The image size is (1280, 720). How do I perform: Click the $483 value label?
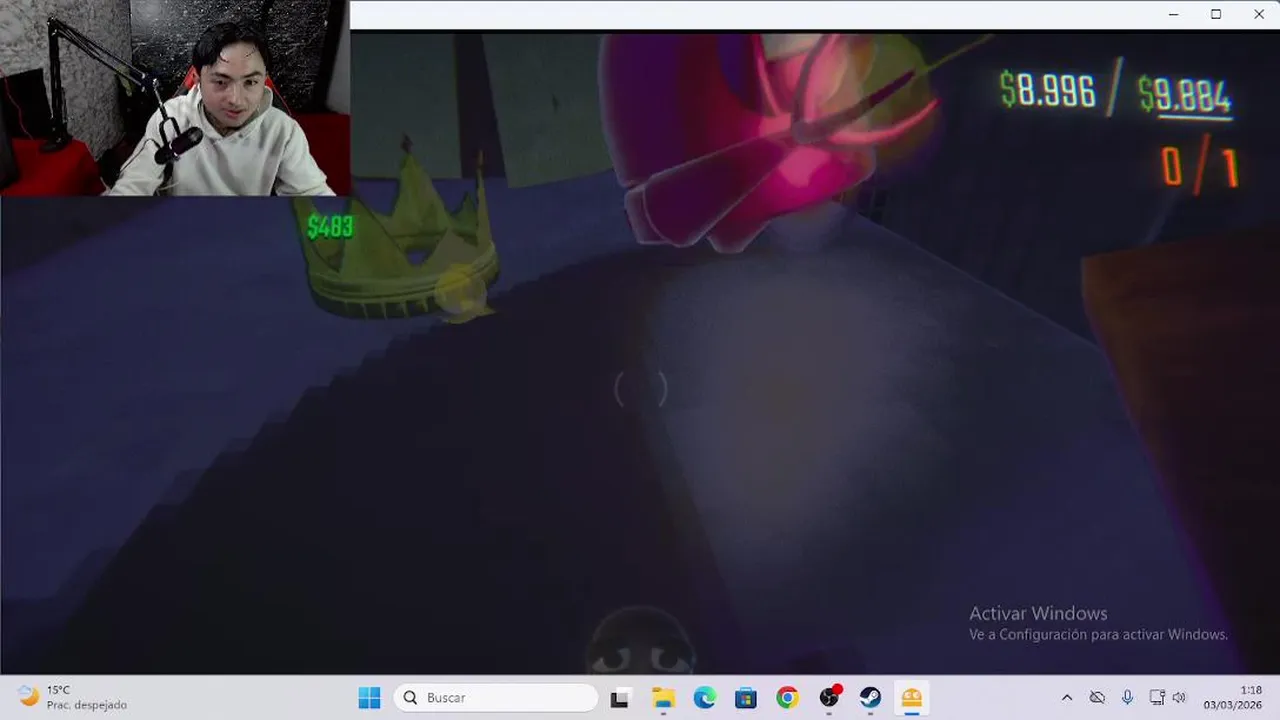329,227
